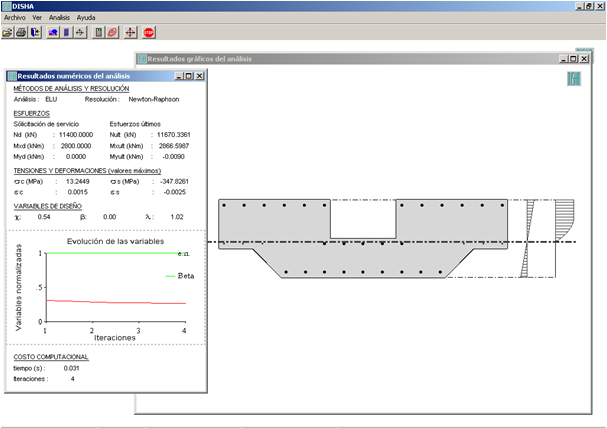The height and width of the screenshot is (428, 607).
Task: Open the Ver menu
Action: [37, 17]
